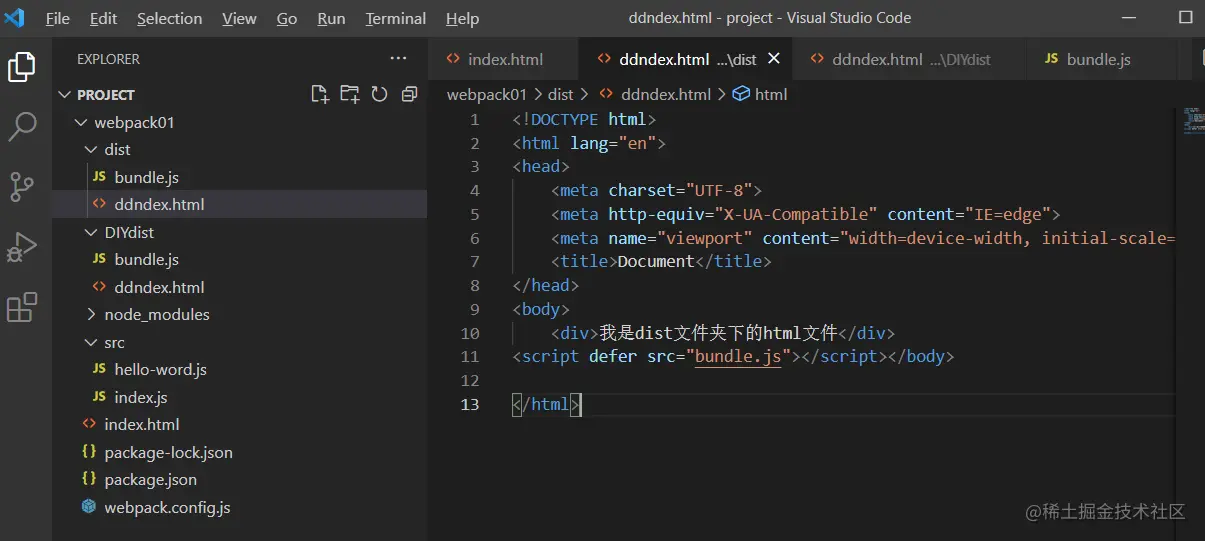Click the html symbol icon in breadcrumb

click(741, 94)
